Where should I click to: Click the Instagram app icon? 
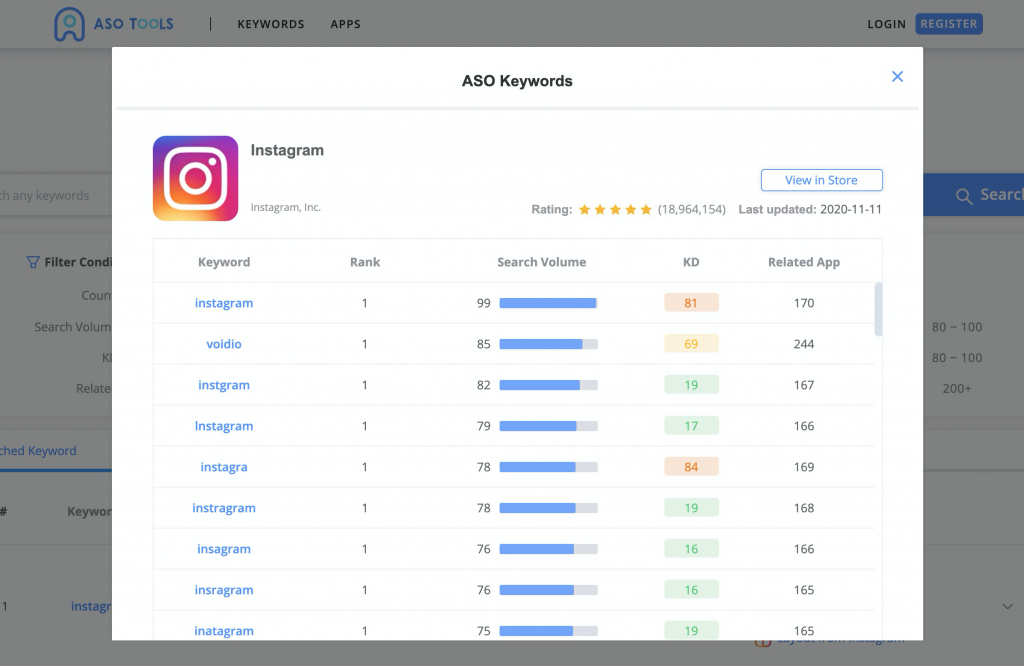195,178
